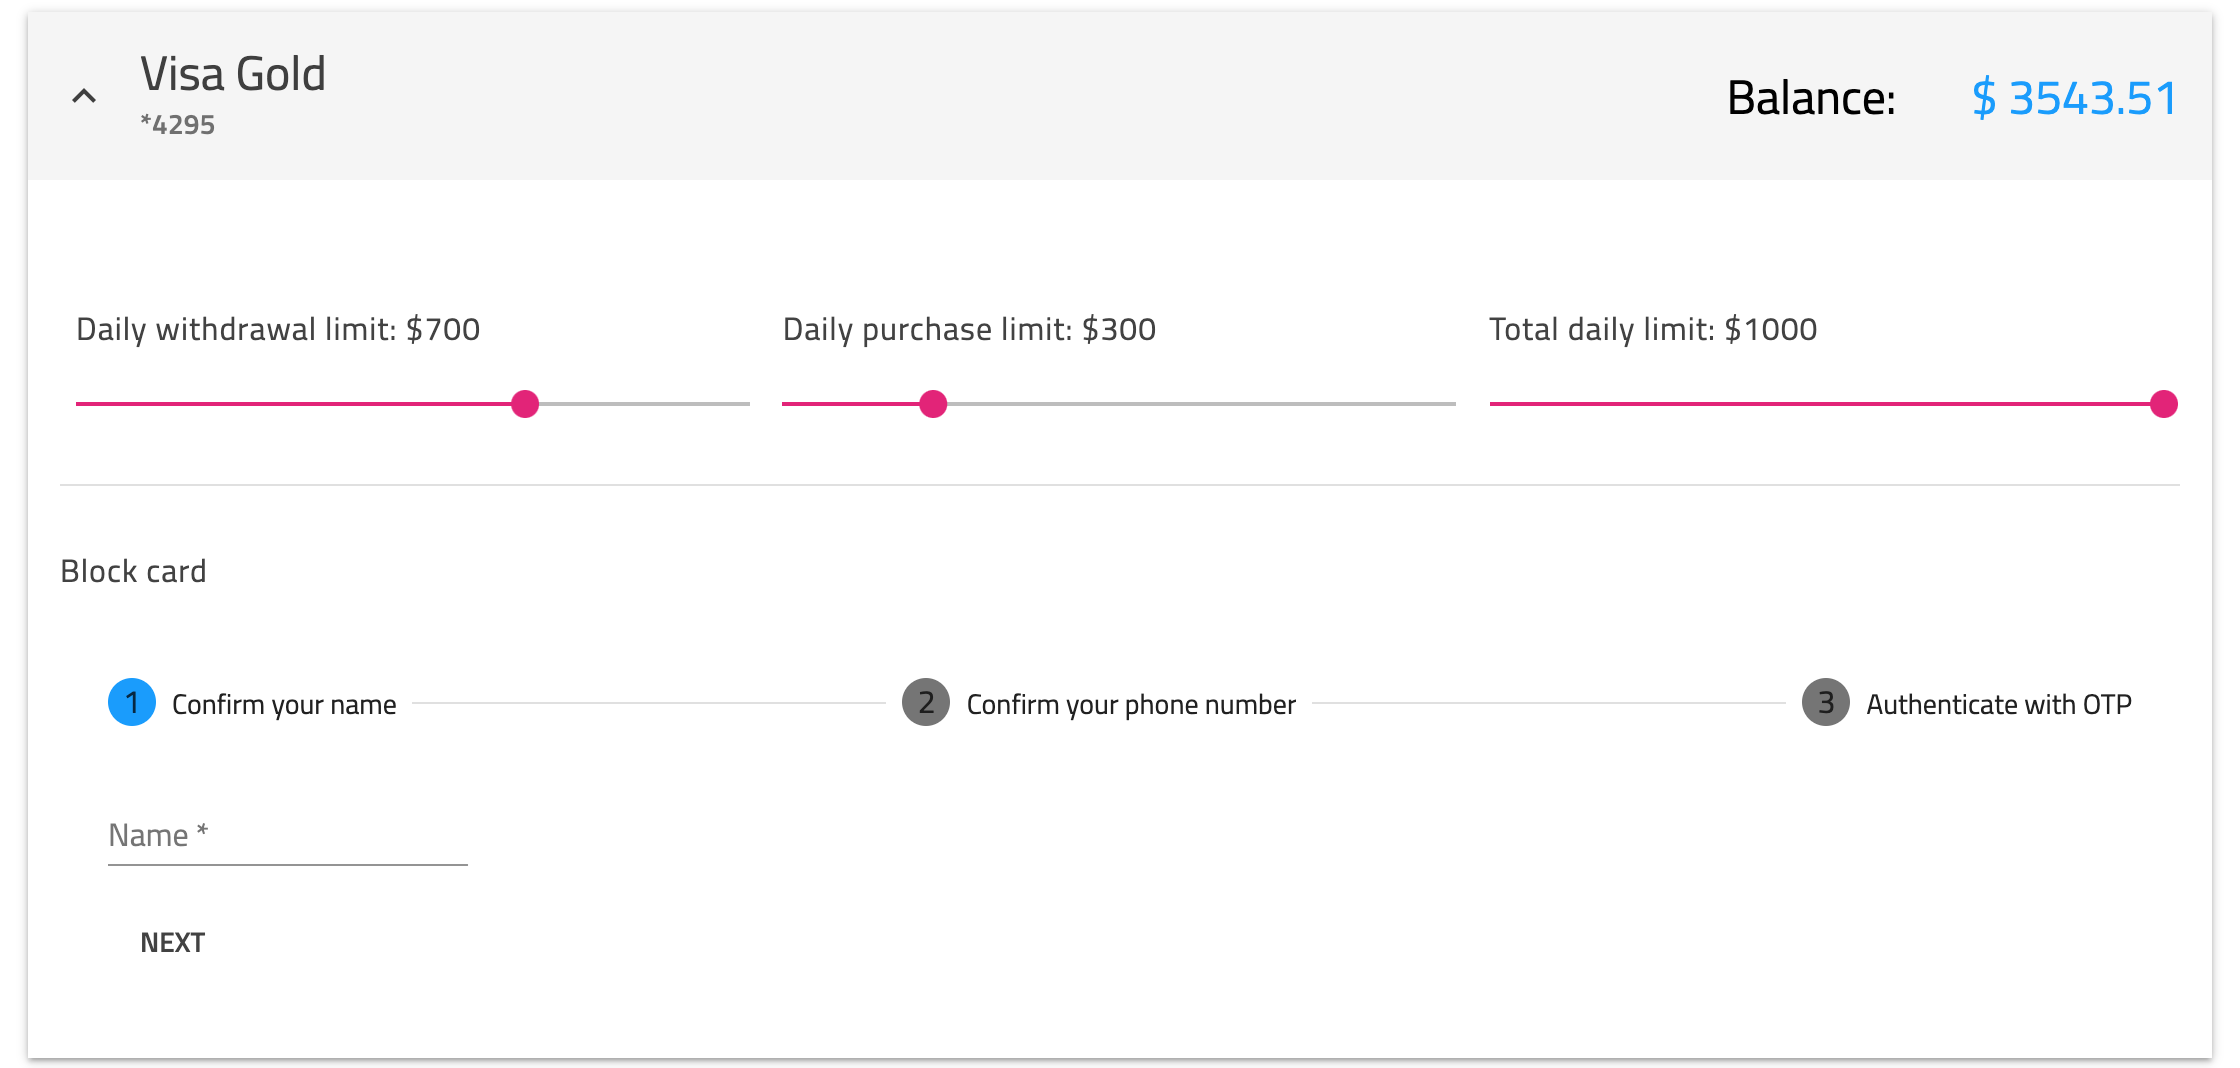Select the Confirm your name step label
This screenshot has width=2240, height=1068.
coord(284,705)
